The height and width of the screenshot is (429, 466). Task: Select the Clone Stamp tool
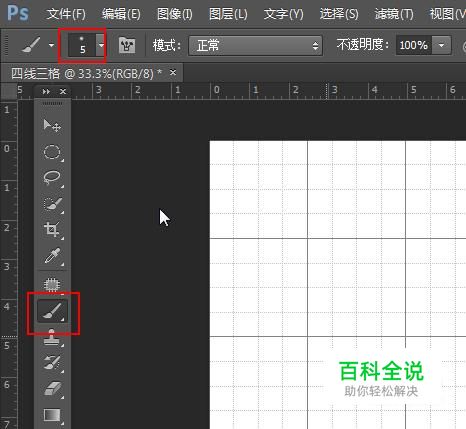pyautogui.click(x=52, y=337)
